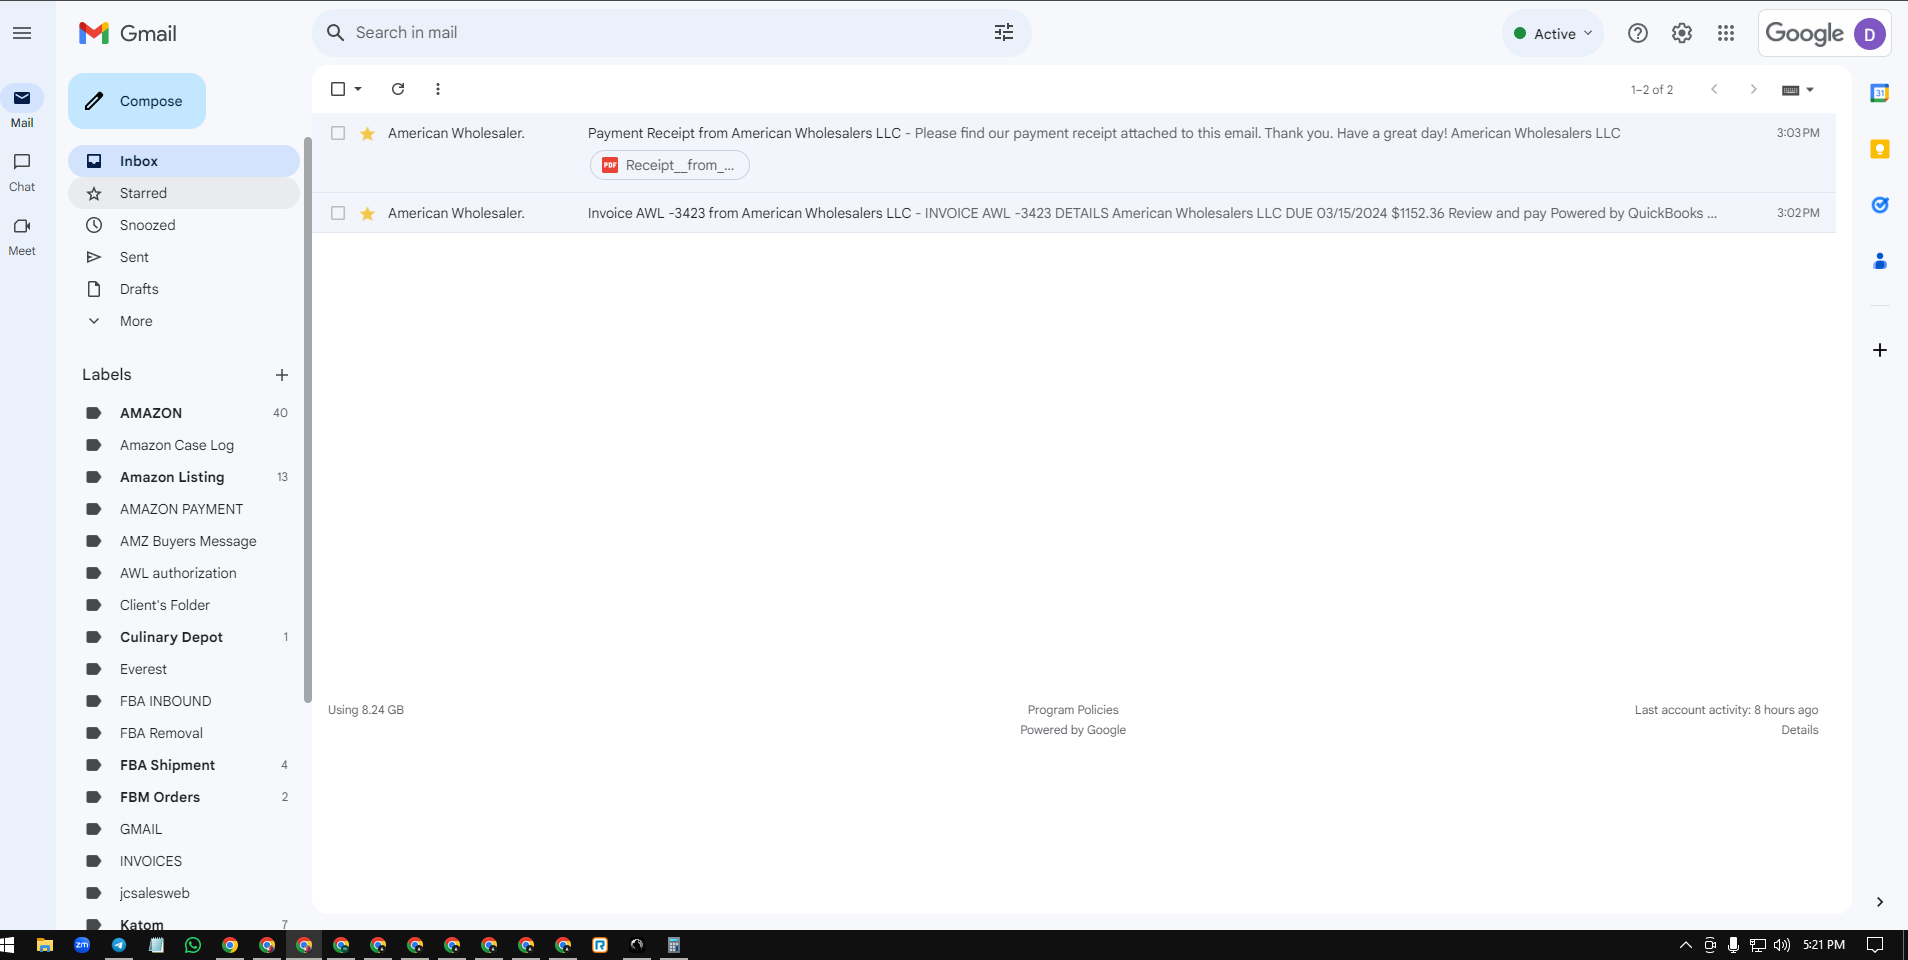The width and height of the screenshot is (1908, 960).
Task: Click the Using 8.24 GB storage text
Action: click(366, 710)
